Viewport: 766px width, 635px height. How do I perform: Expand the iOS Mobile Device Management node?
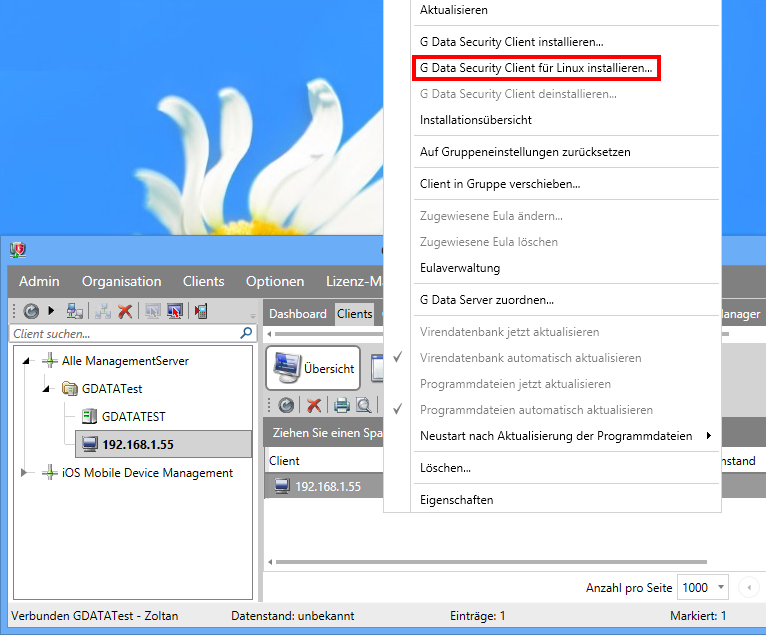(x=23, y=472)
